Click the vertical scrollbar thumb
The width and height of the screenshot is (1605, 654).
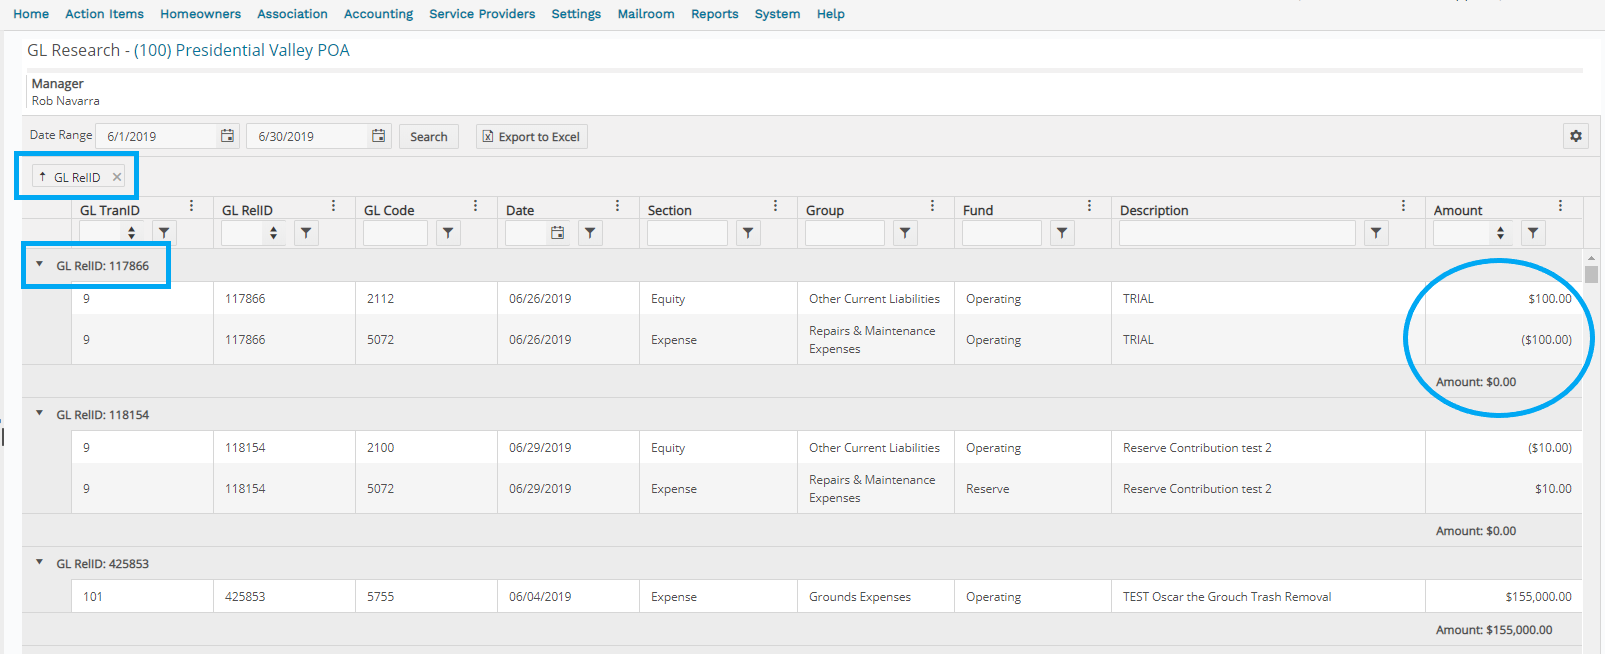1591,275
